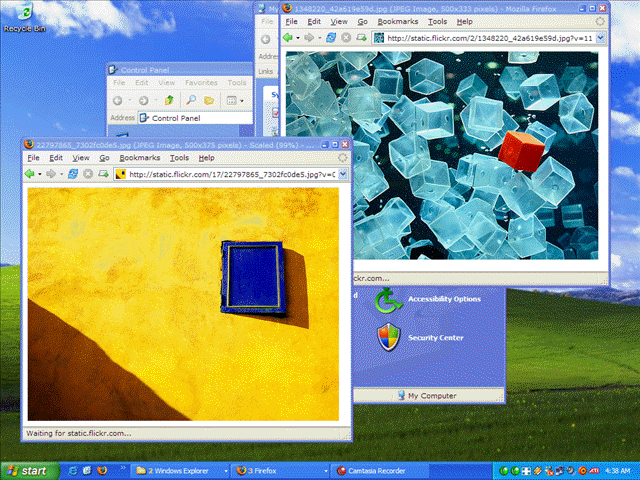The image size is (640, 480).
Task: Open Bookmarks menu in front Firefox window
Action: pos(140,158)
